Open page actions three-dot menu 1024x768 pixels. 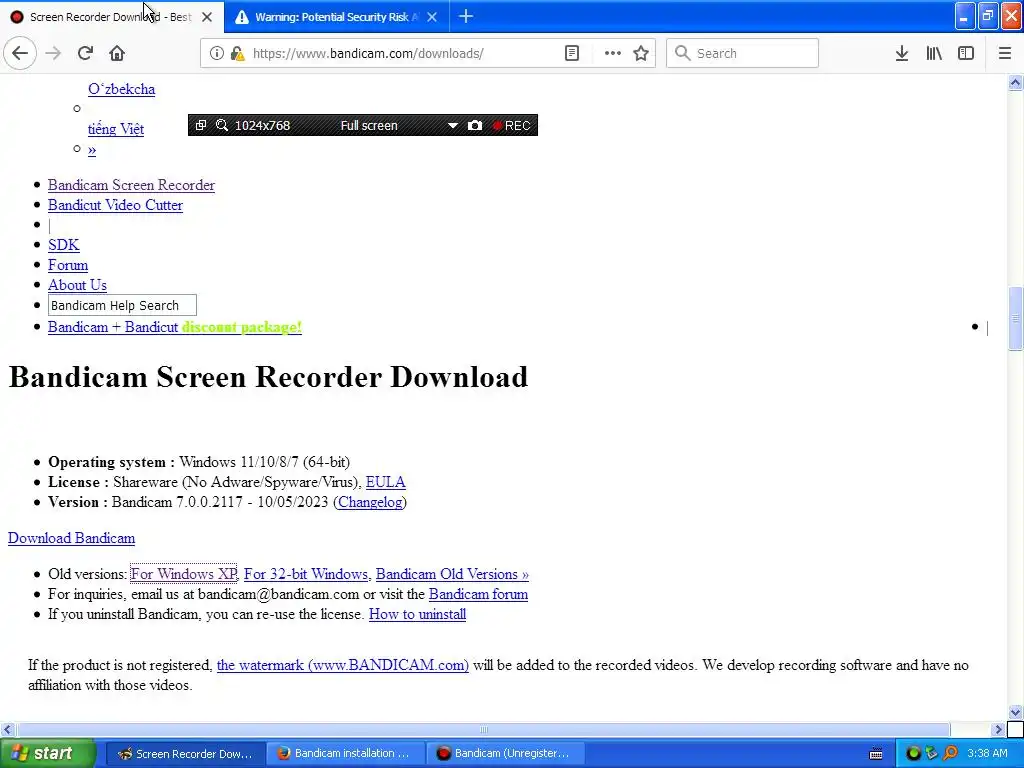612,54
